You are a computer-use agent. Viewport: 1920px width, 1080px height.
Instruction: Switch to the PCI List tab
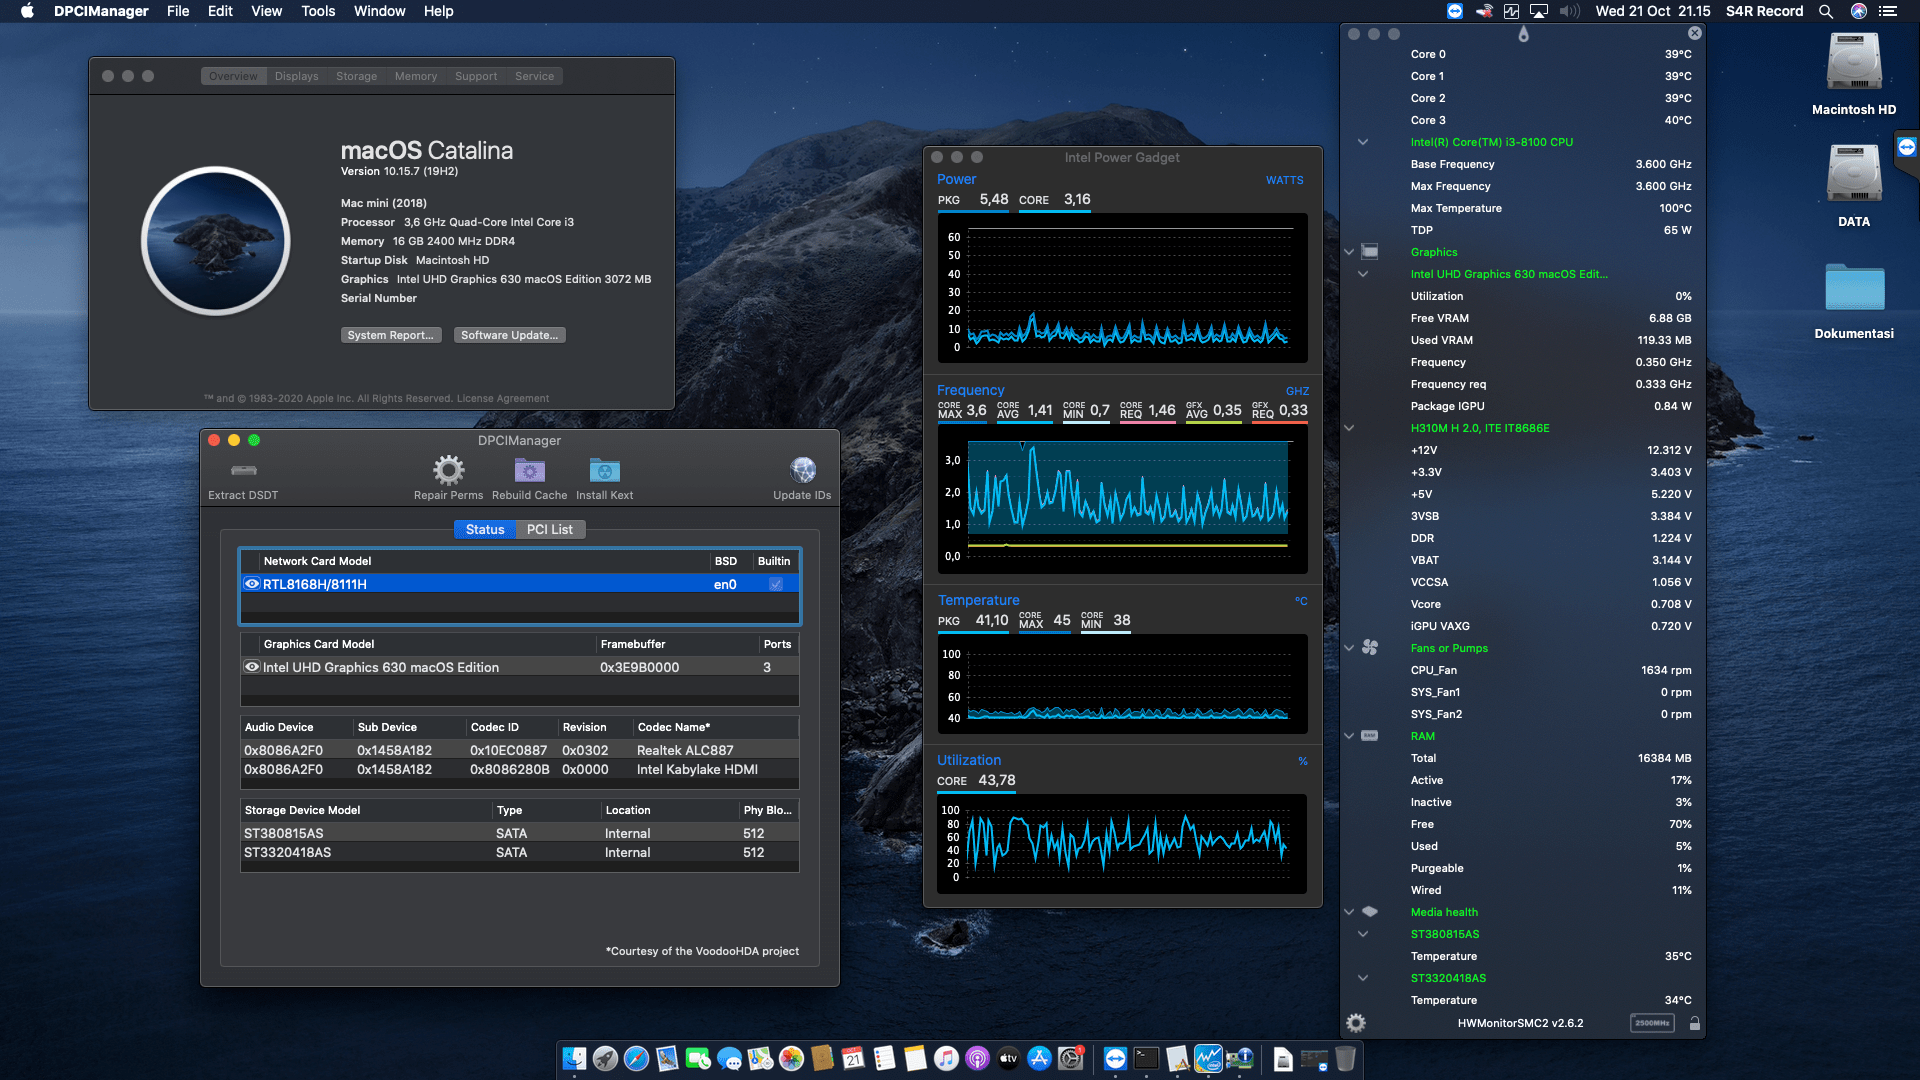[549, 529]
